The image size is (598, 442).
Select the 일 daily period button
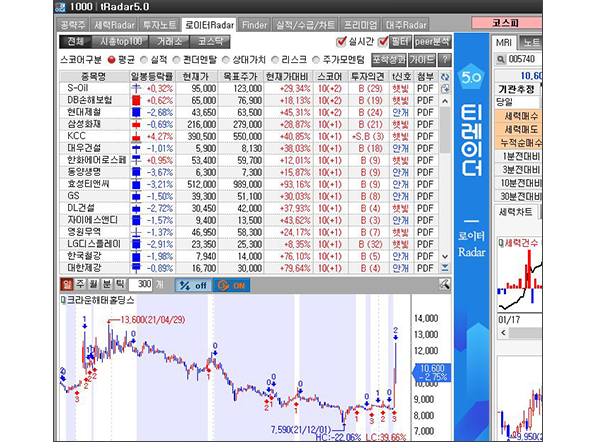click(x=67, y=284)
